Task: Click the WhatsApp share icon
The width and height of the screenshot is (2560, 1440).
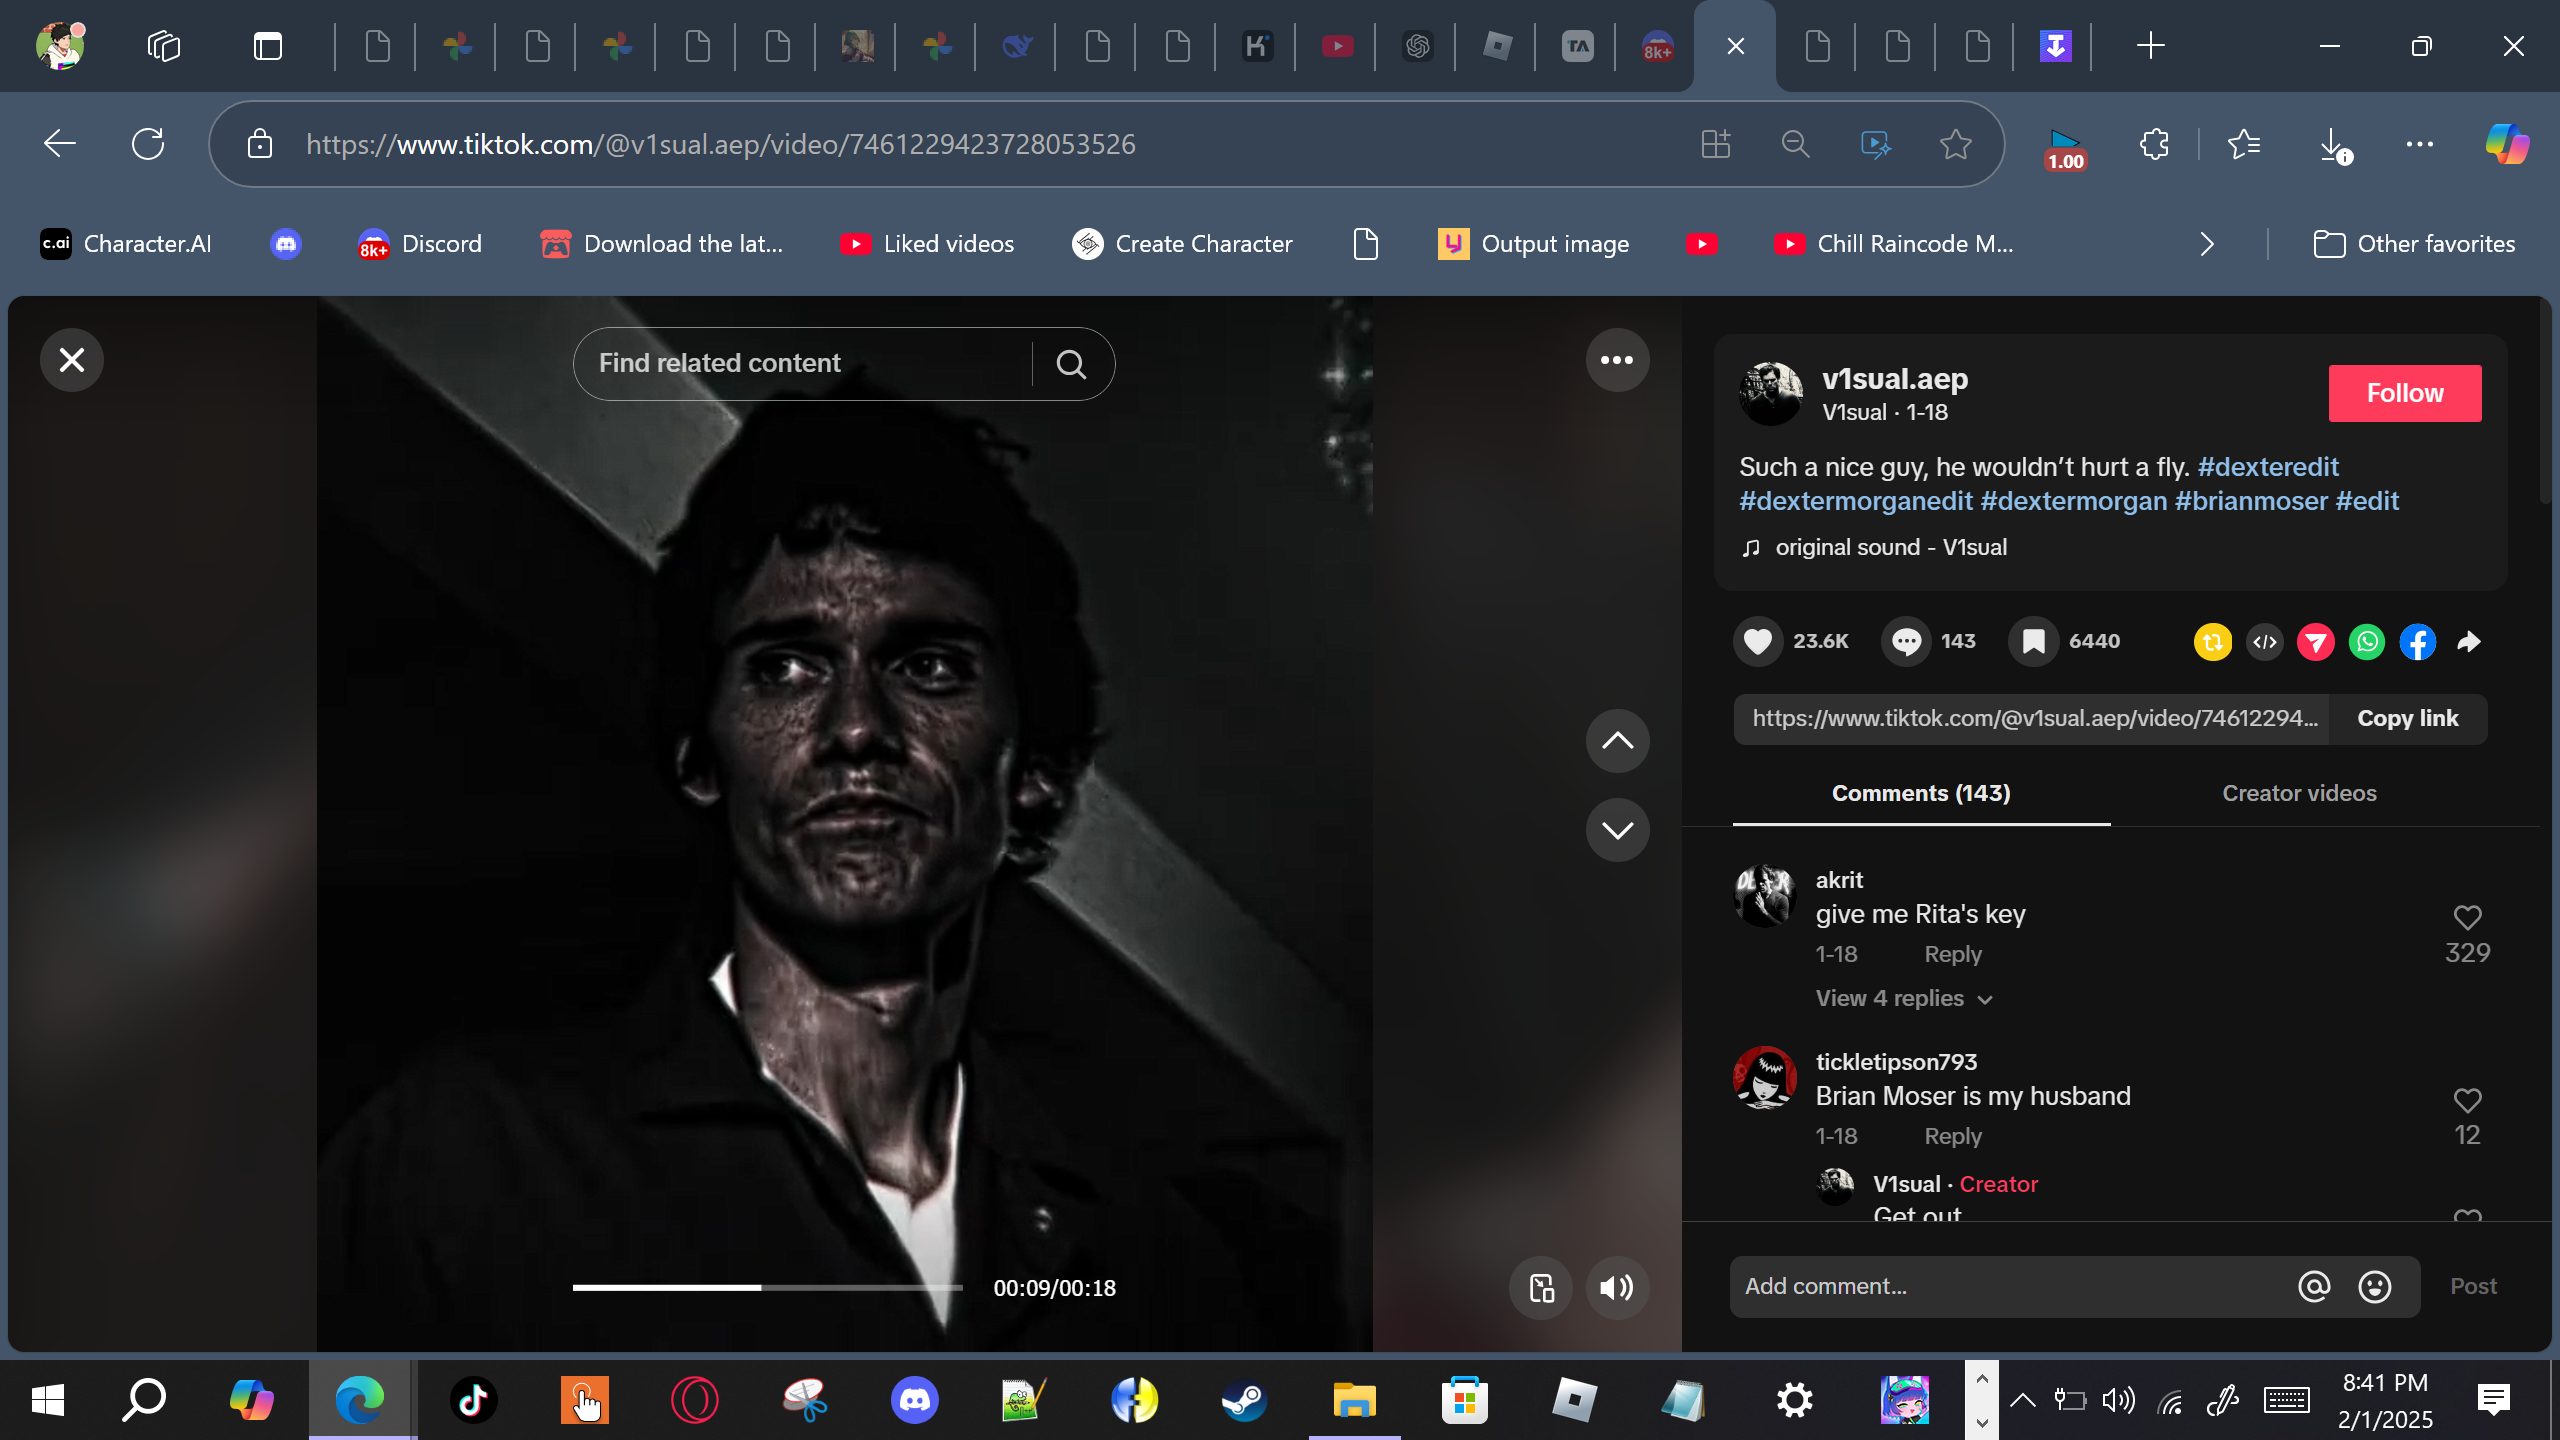Action: (x=2366, y=642)
